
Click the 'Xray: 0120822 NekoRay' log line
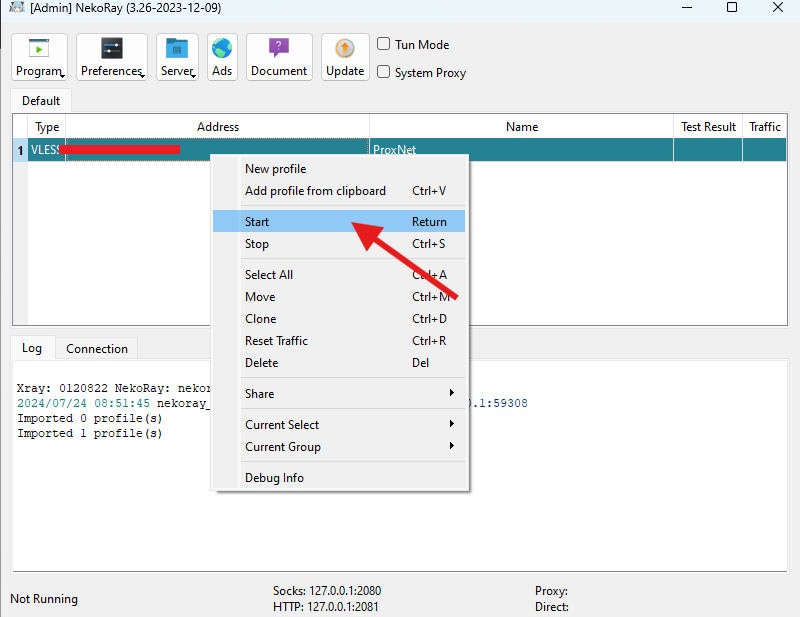coord(114,388)
